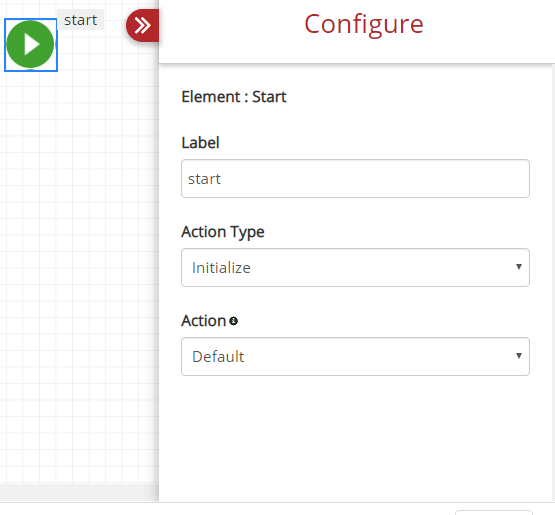Open the Action Type dropdown showing Initialize

[x=355, y=268]
